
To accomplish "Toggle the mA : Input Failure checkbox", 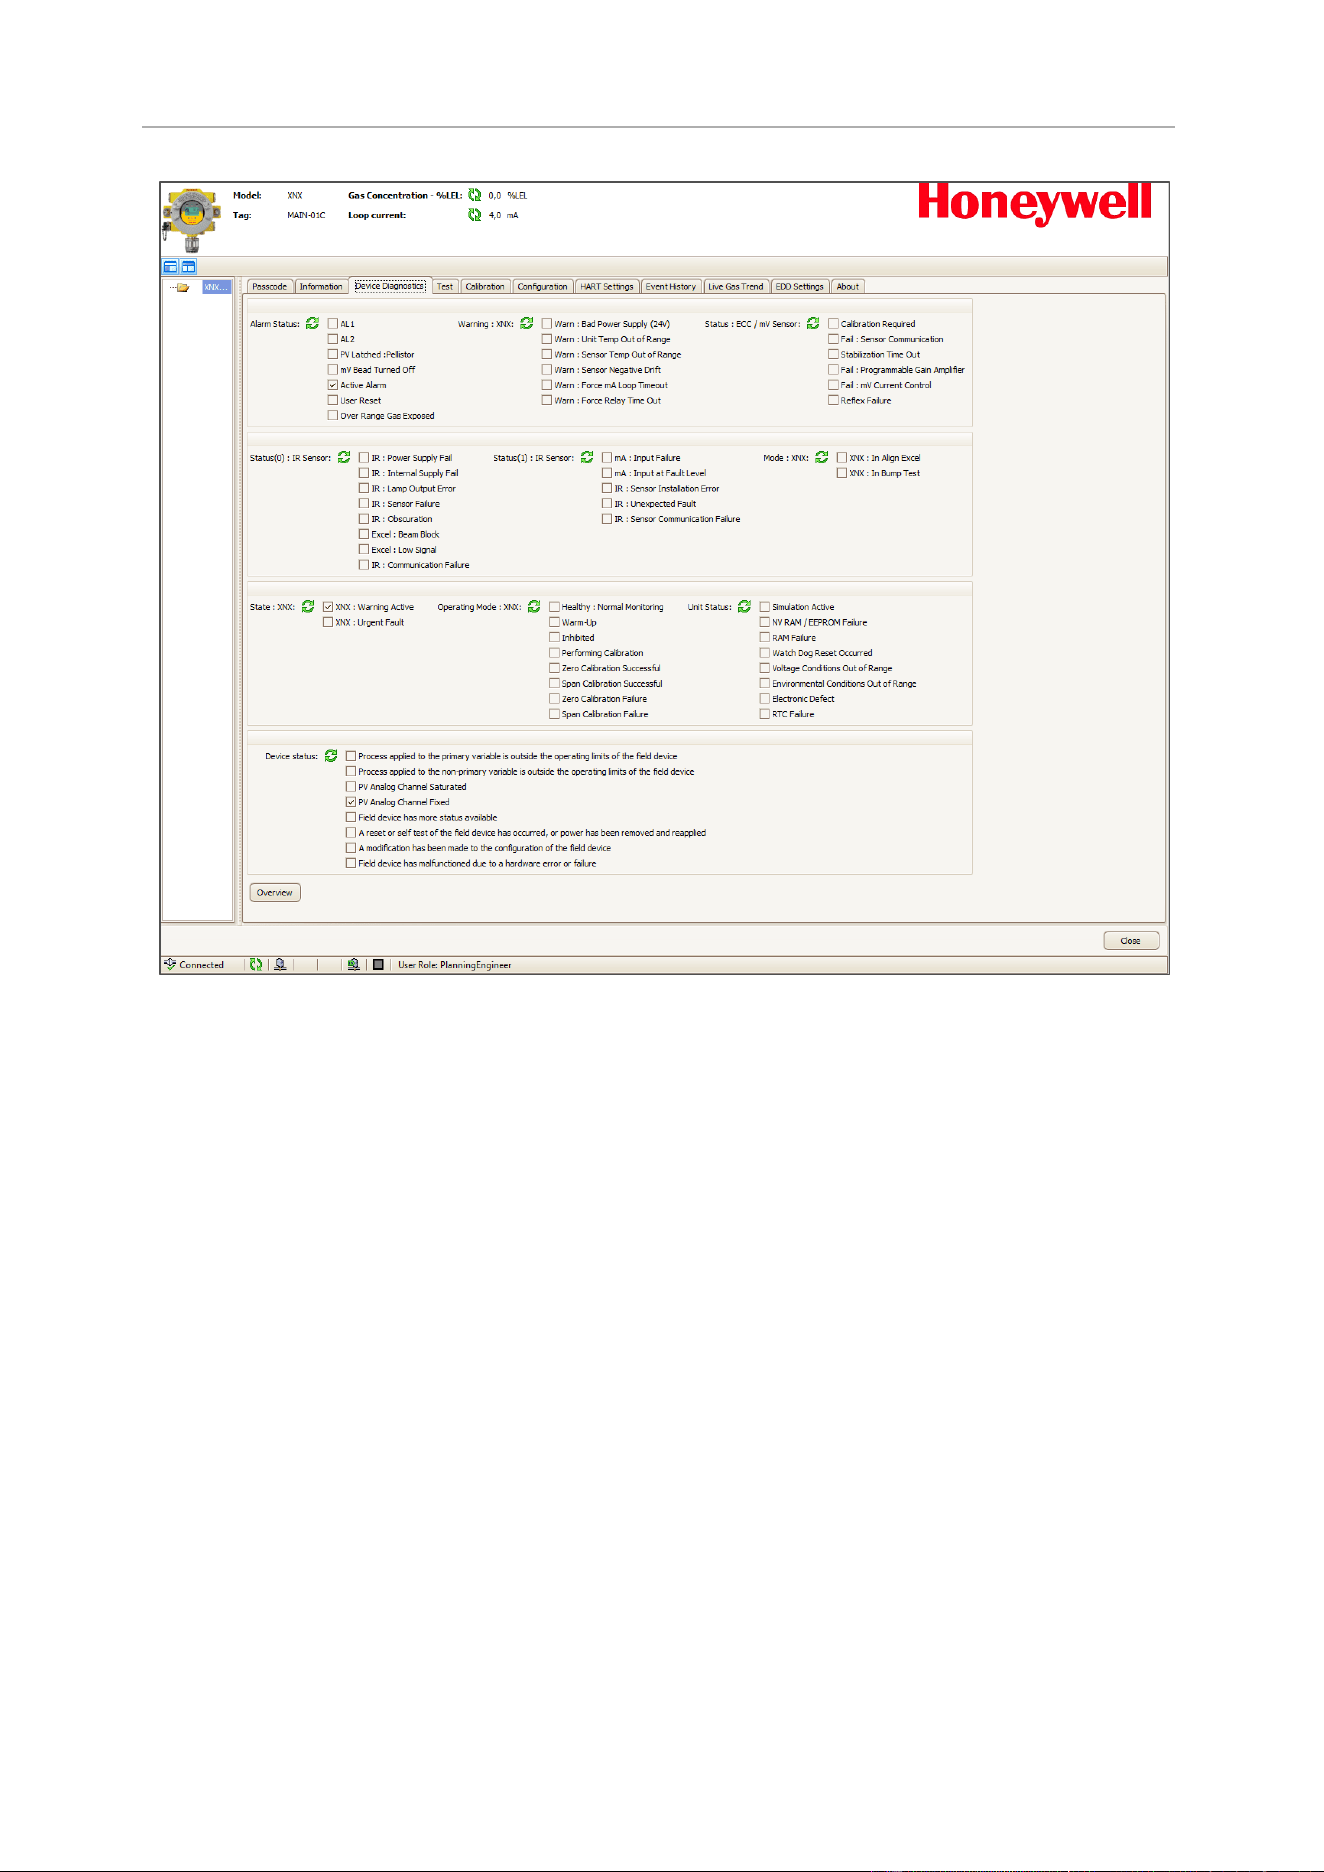I will [x=607, y=458].
